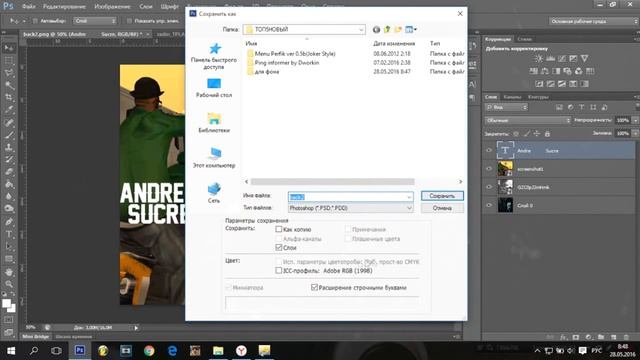This screenshot has width=640, height=360.
Task: Select the Lasso tool
Action: tap(9, 73)
